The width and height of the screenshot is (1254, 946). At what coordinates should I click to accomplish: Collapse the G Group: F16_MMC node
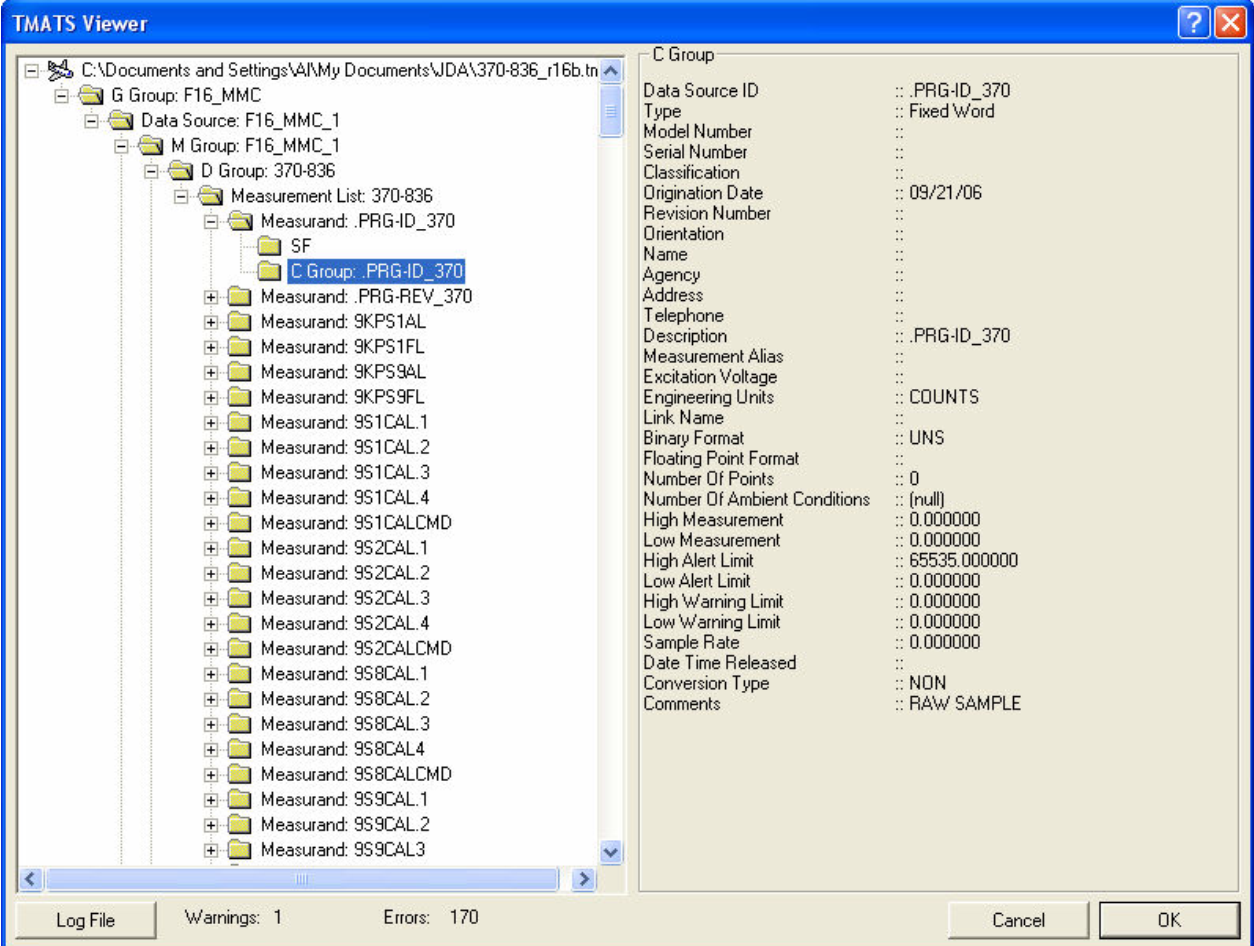pos(61,96)
